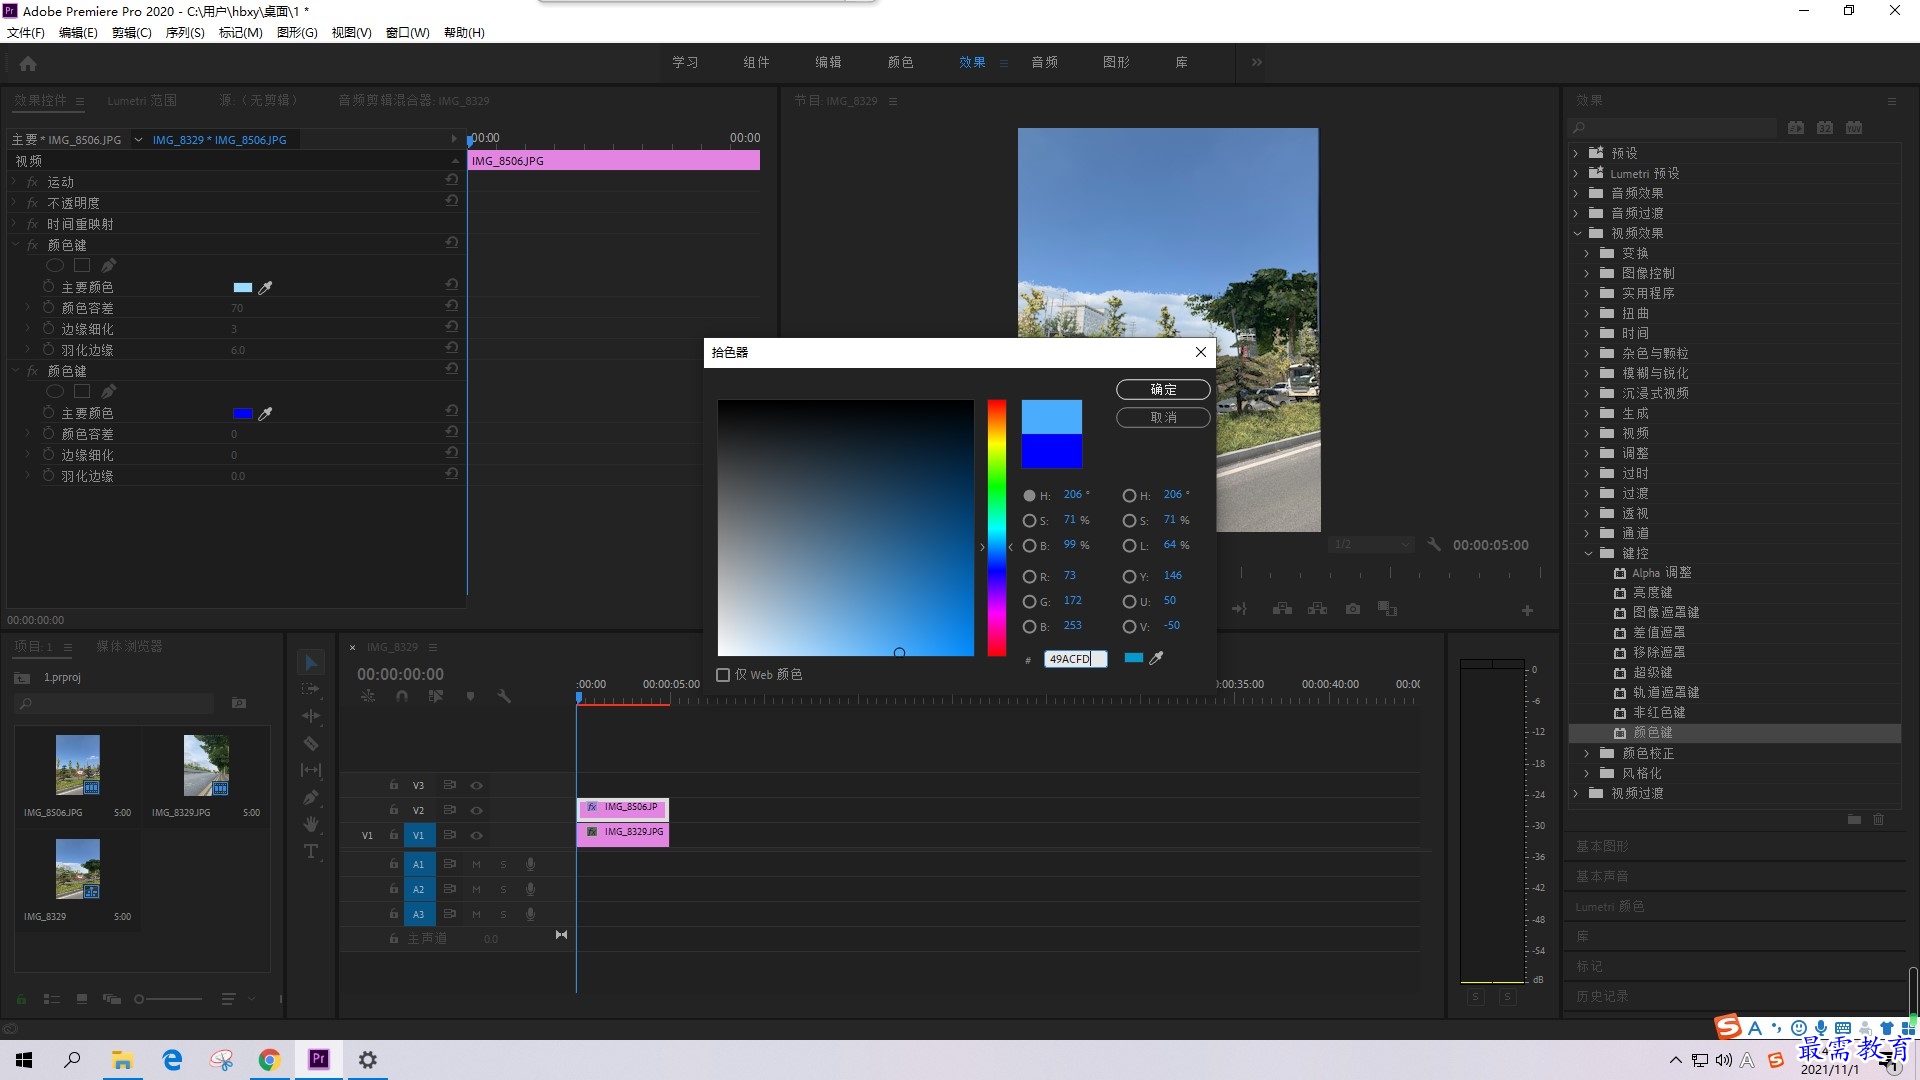Expand the 预设 effects folder
This screenshot has width=1920, height=1080.
[x=1577, y=153]
